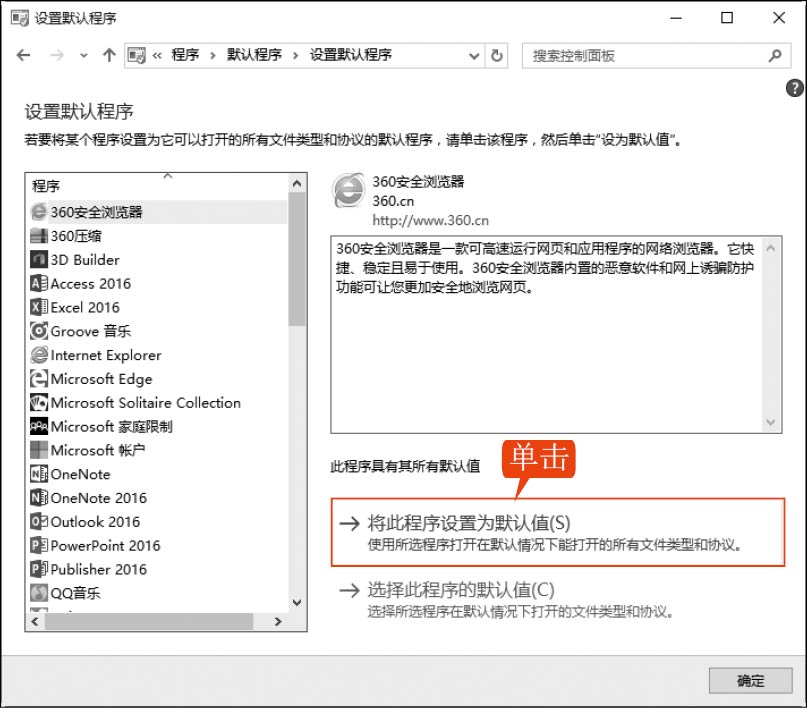Click the control panel icon in address bar

(137, 55)
